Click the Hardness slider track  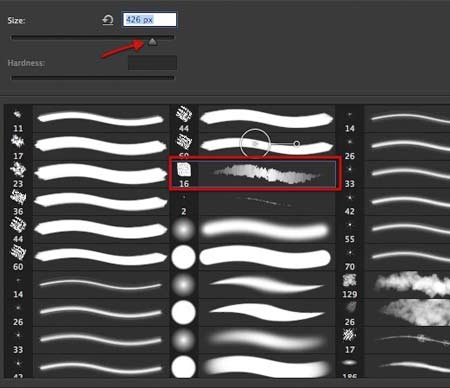coord(93,78)
